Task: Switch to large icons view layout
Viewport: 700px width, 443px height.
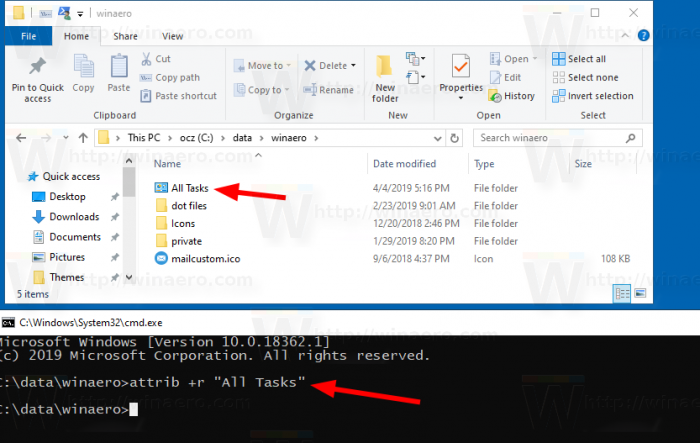Action: click(640, 293)
